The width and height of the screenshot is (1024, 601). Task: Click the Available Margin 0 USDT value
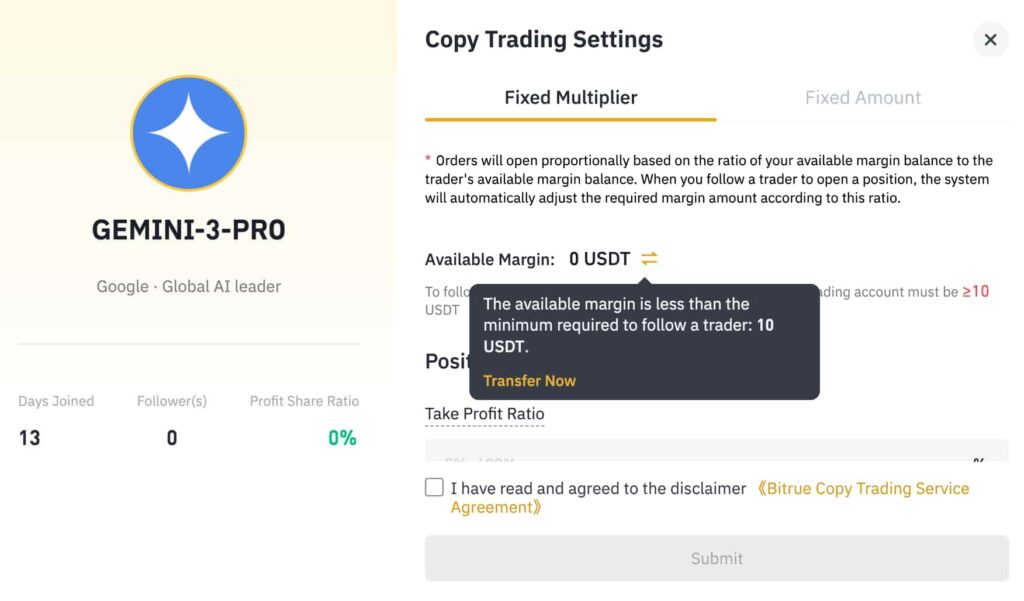[599, 259]
